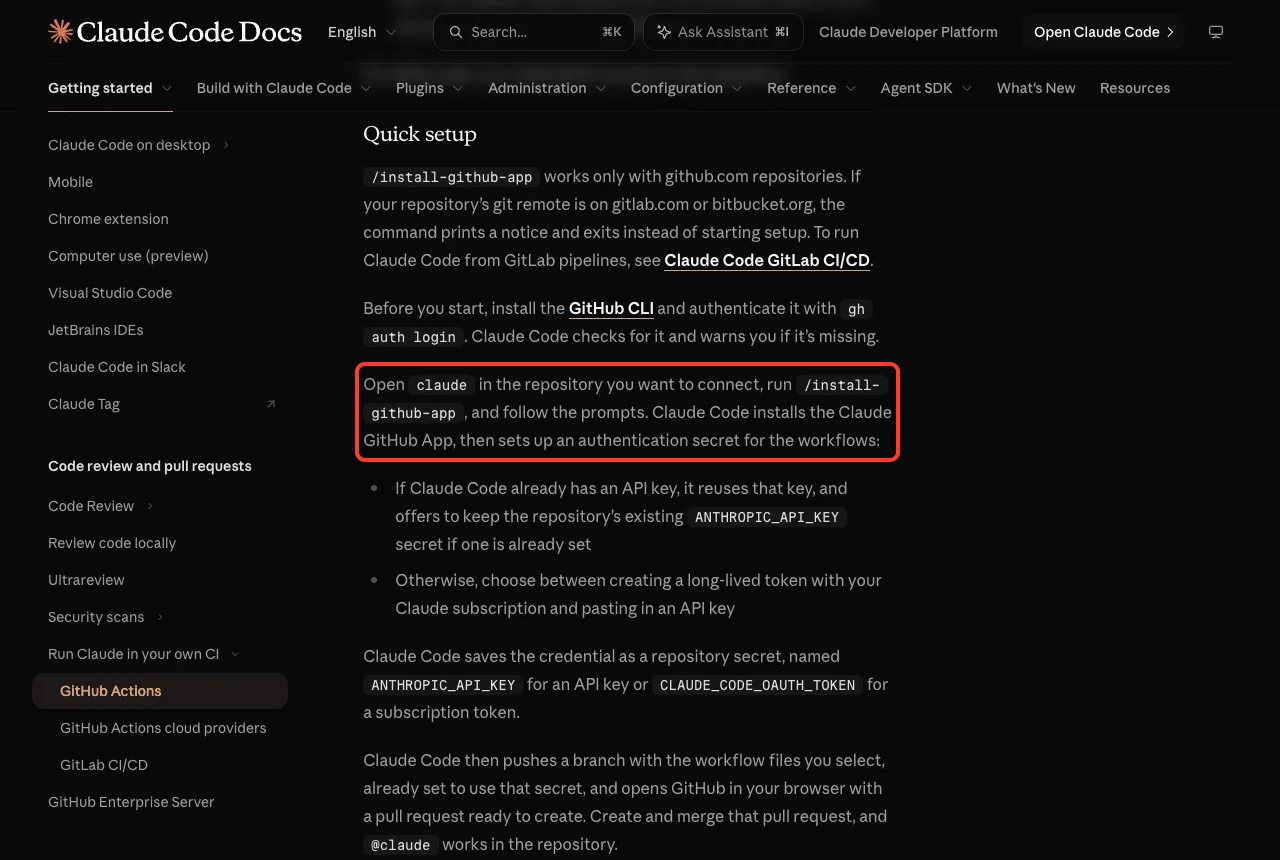Expand the Build with Claude Code menu

(x=284, y=88)
